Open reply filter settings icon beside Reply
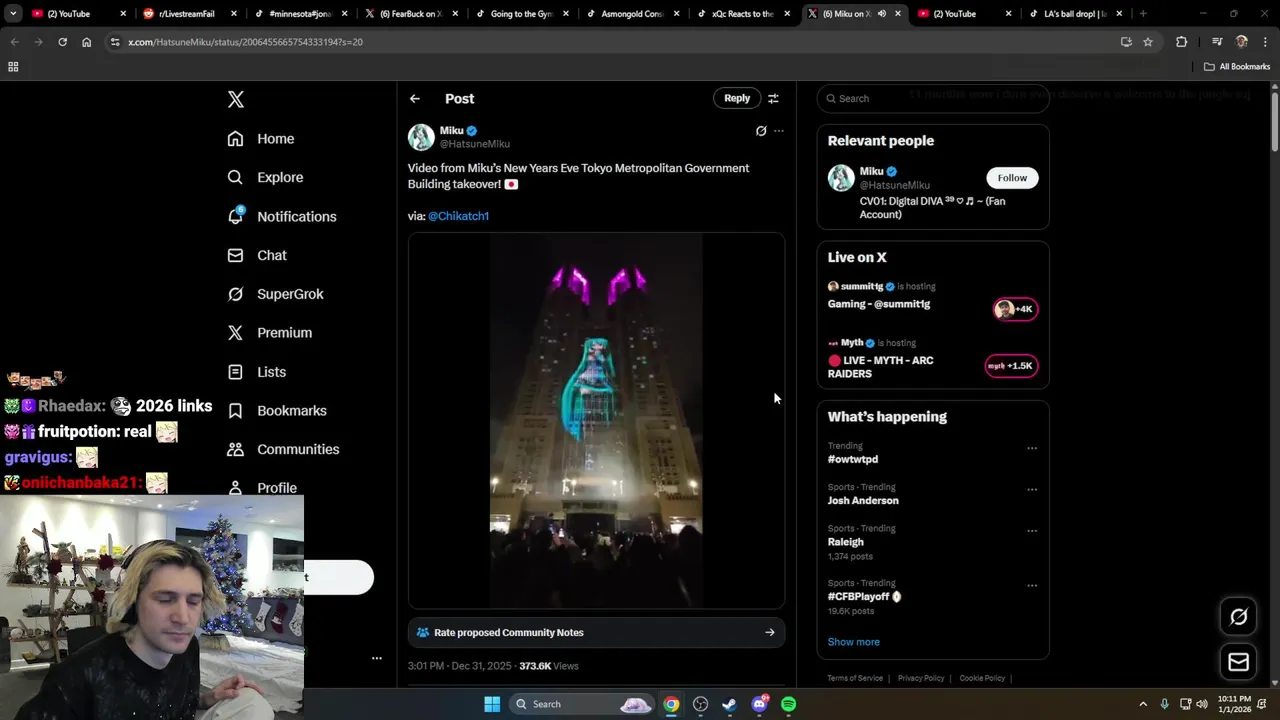 (773, 98)
